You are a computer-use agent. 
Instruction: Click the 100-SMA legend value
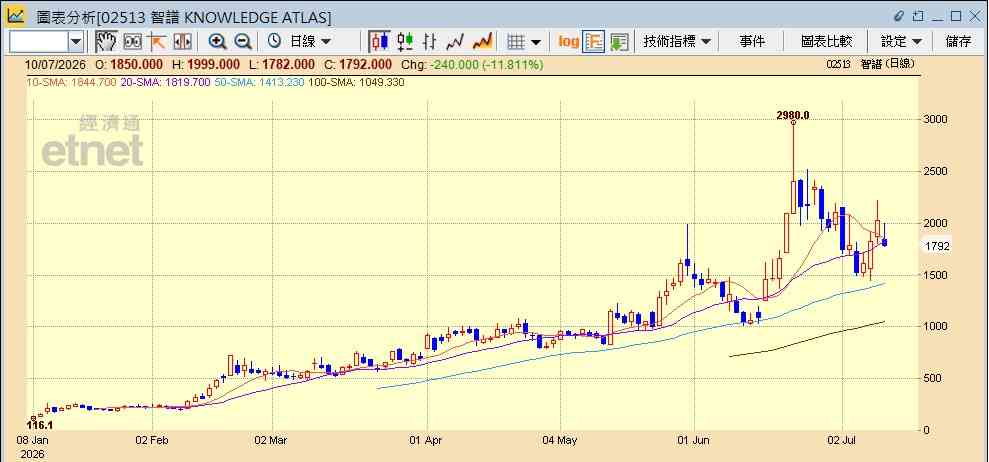[x=356, y=82]
